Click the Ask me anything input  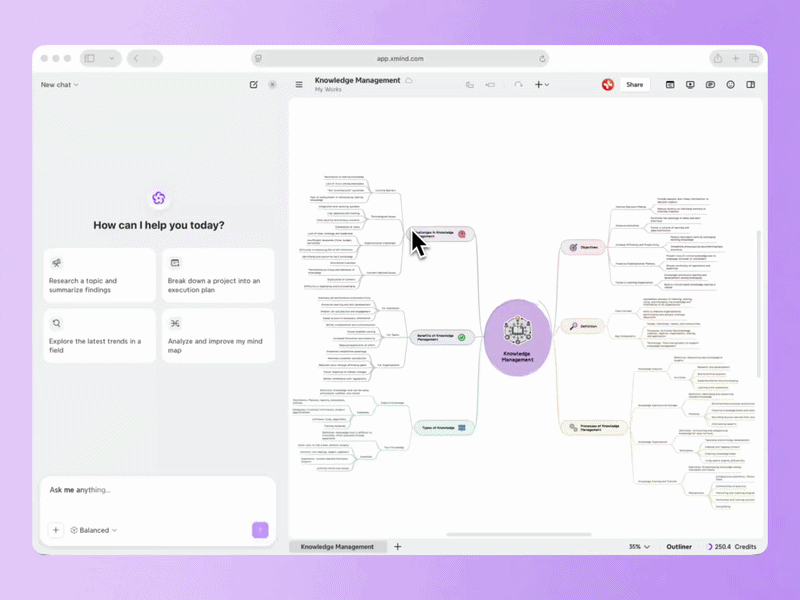158,490
